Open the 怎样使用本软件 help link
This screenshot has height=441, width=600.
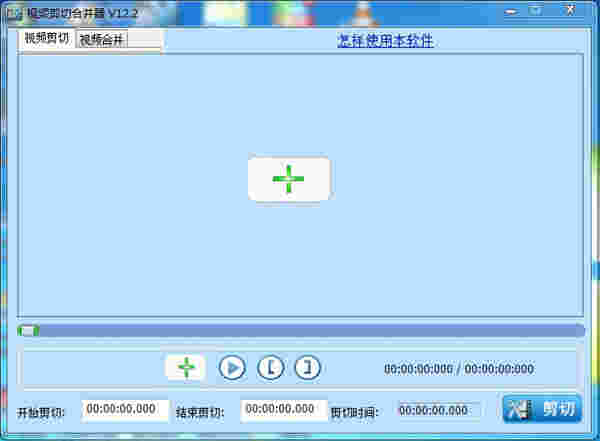coord(385,41)
